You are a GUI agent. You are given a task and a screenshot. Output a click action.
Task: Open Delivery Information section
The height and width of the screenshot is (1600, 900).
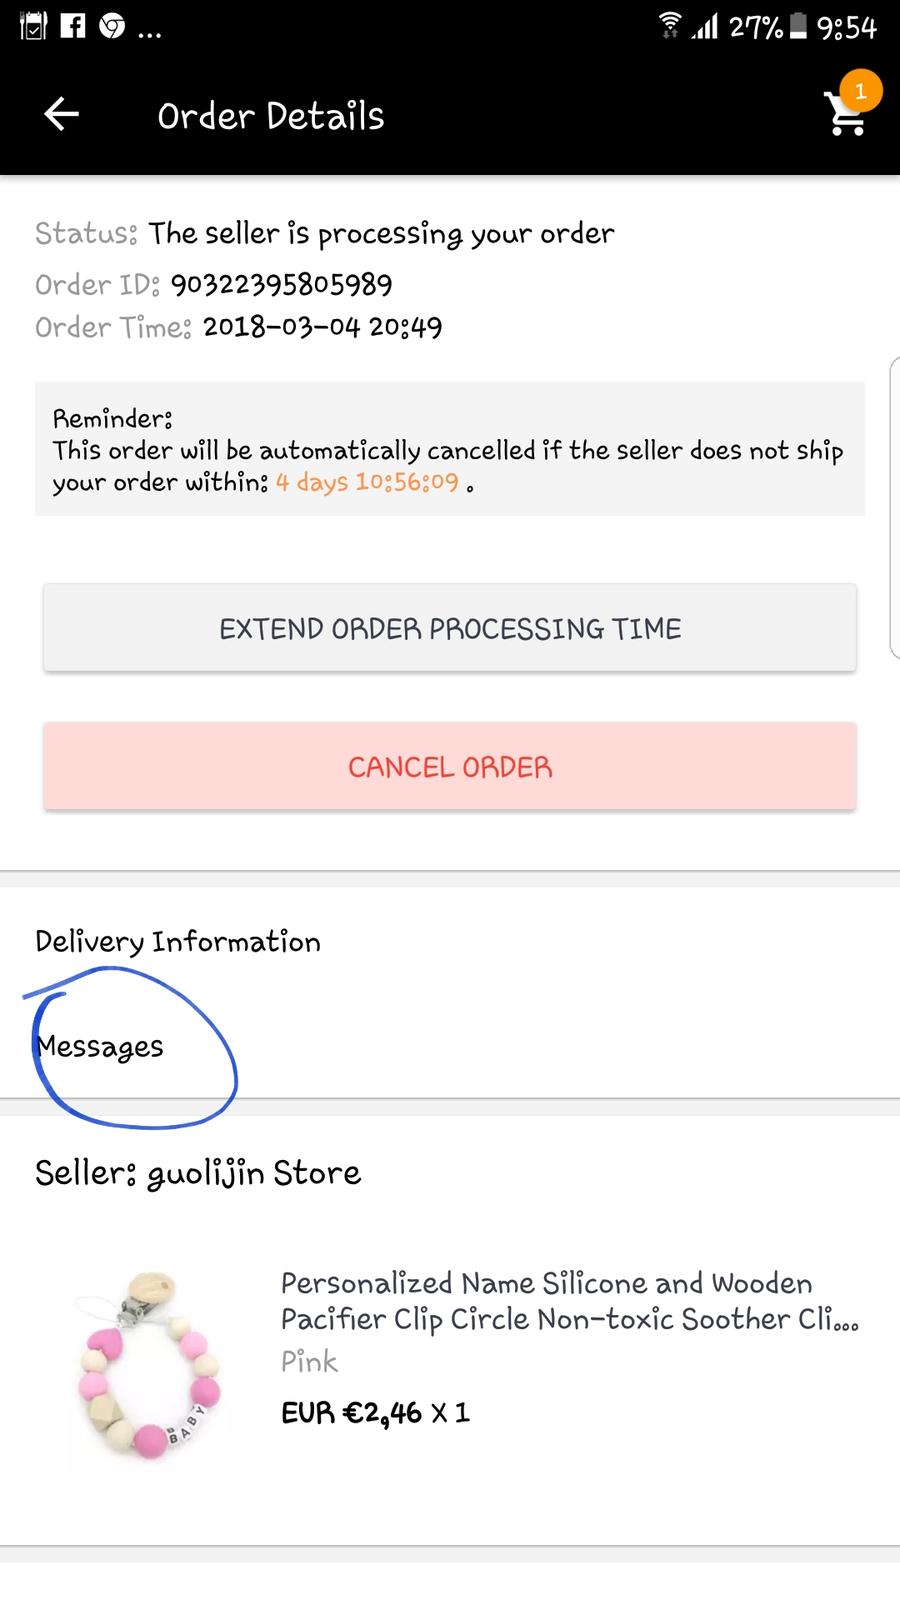[178, 942]
